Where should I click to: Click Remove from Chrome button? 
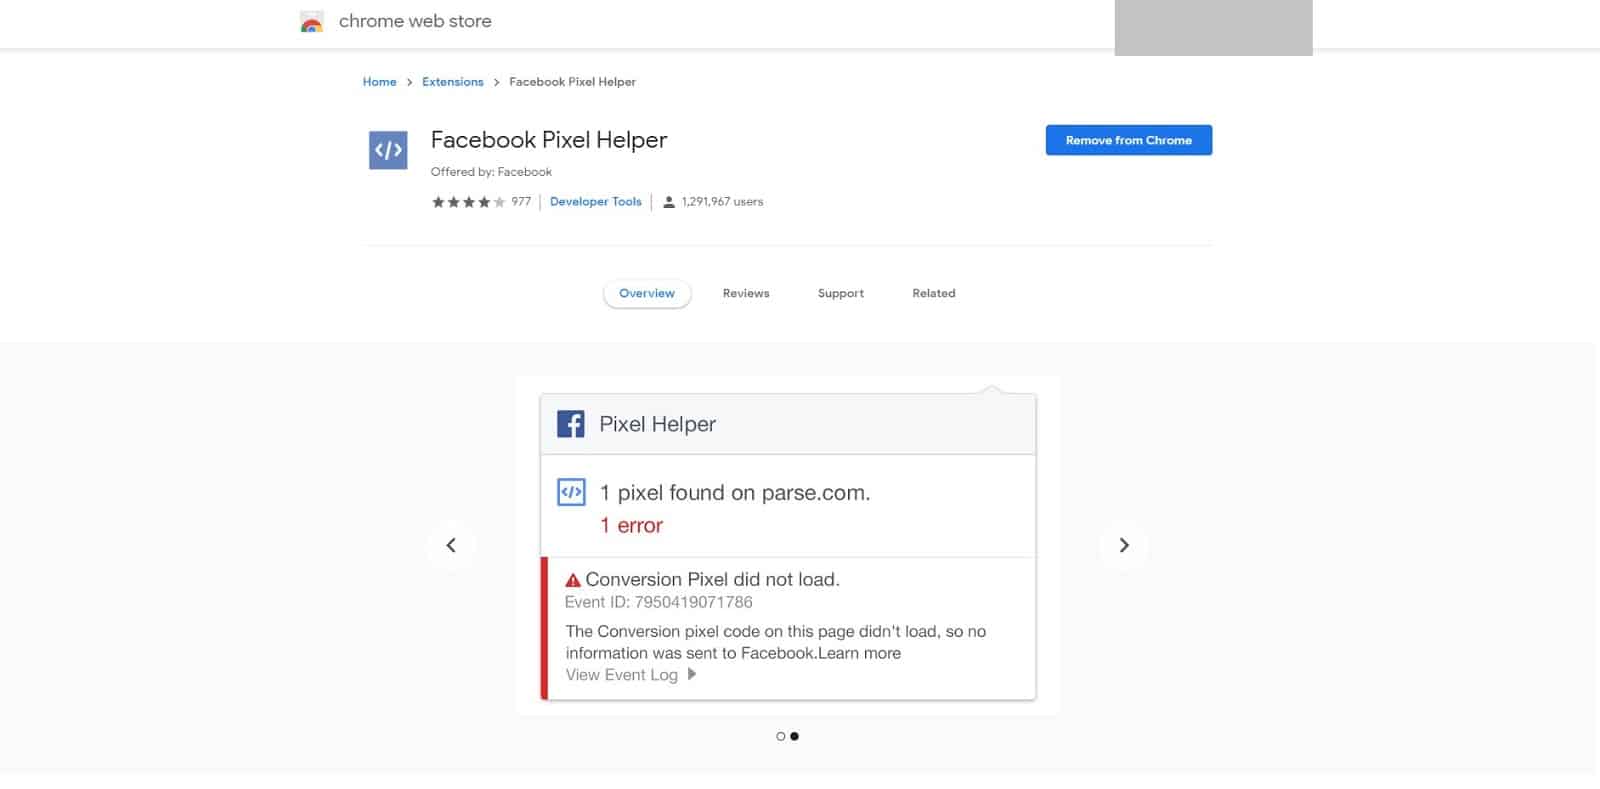[x=1129, y=140]
